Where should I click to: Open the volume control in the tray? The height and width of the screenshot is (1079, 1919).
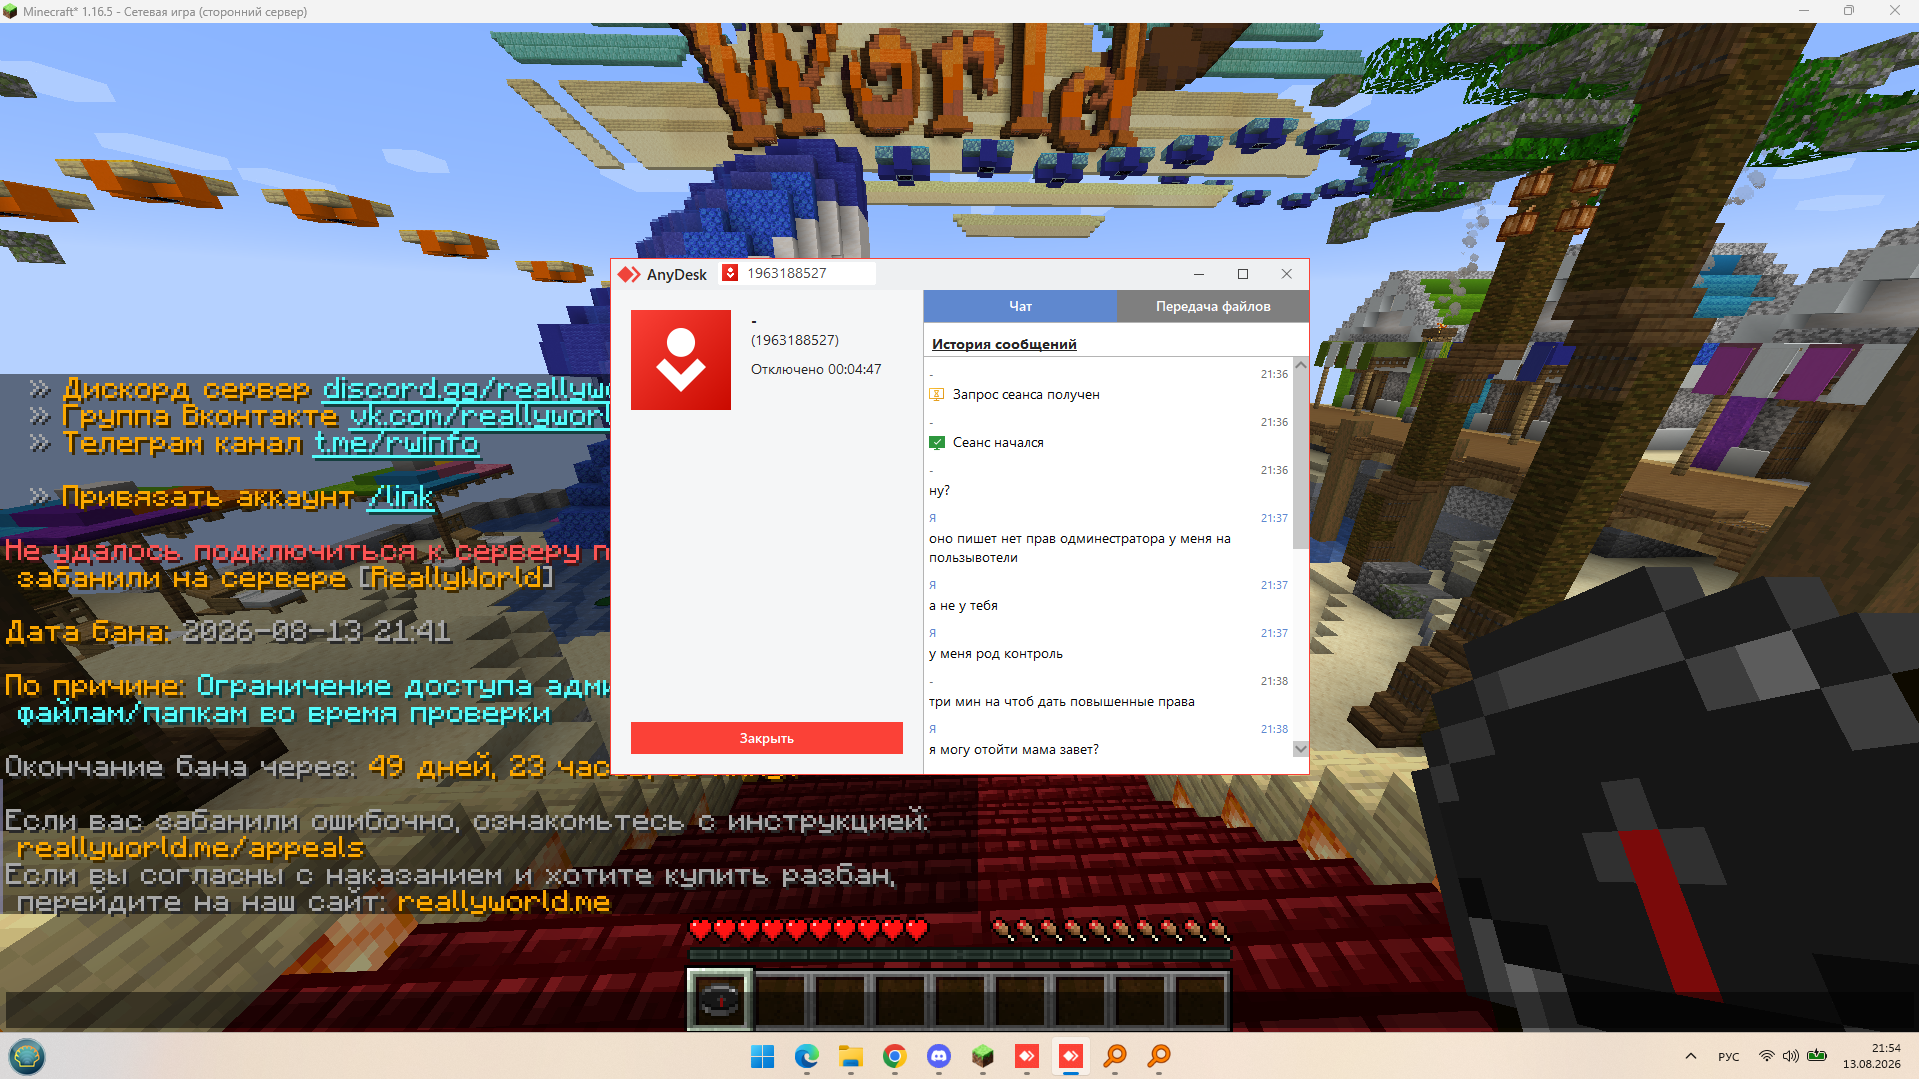[x=1790, y=1056]
